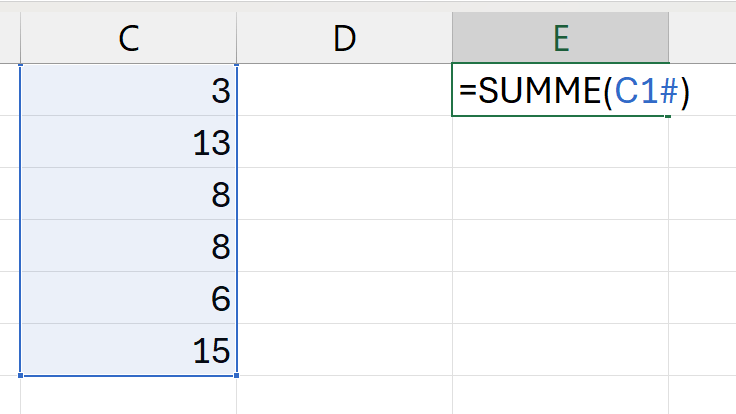
Task: Select the column E header
Action: [x=560, y=38]
